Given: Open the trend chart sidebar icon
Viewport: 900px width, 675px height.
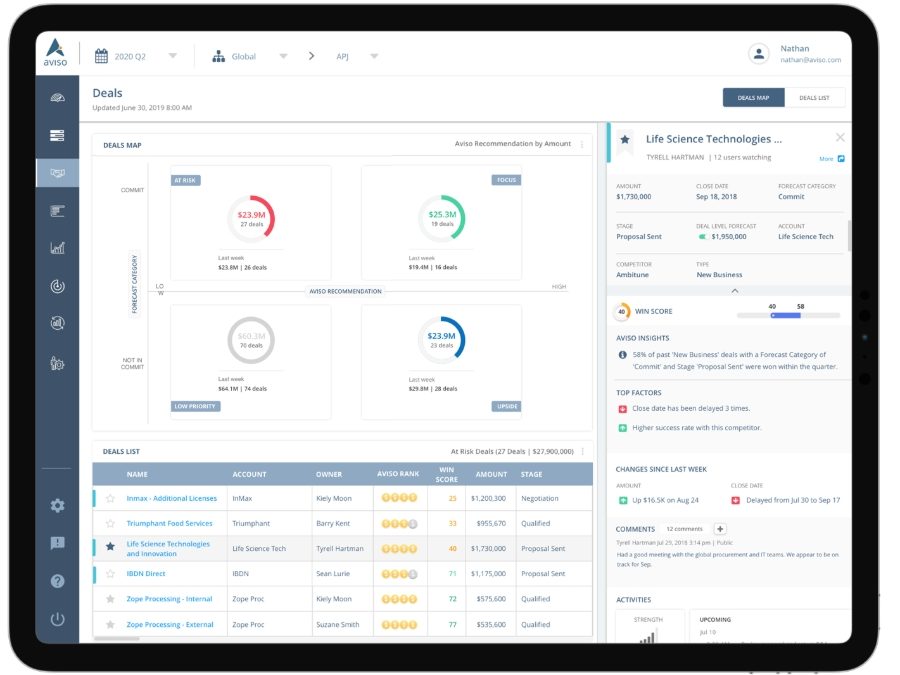Looking at the screenshot, I should pyautogui.click(x=57, y=248).
